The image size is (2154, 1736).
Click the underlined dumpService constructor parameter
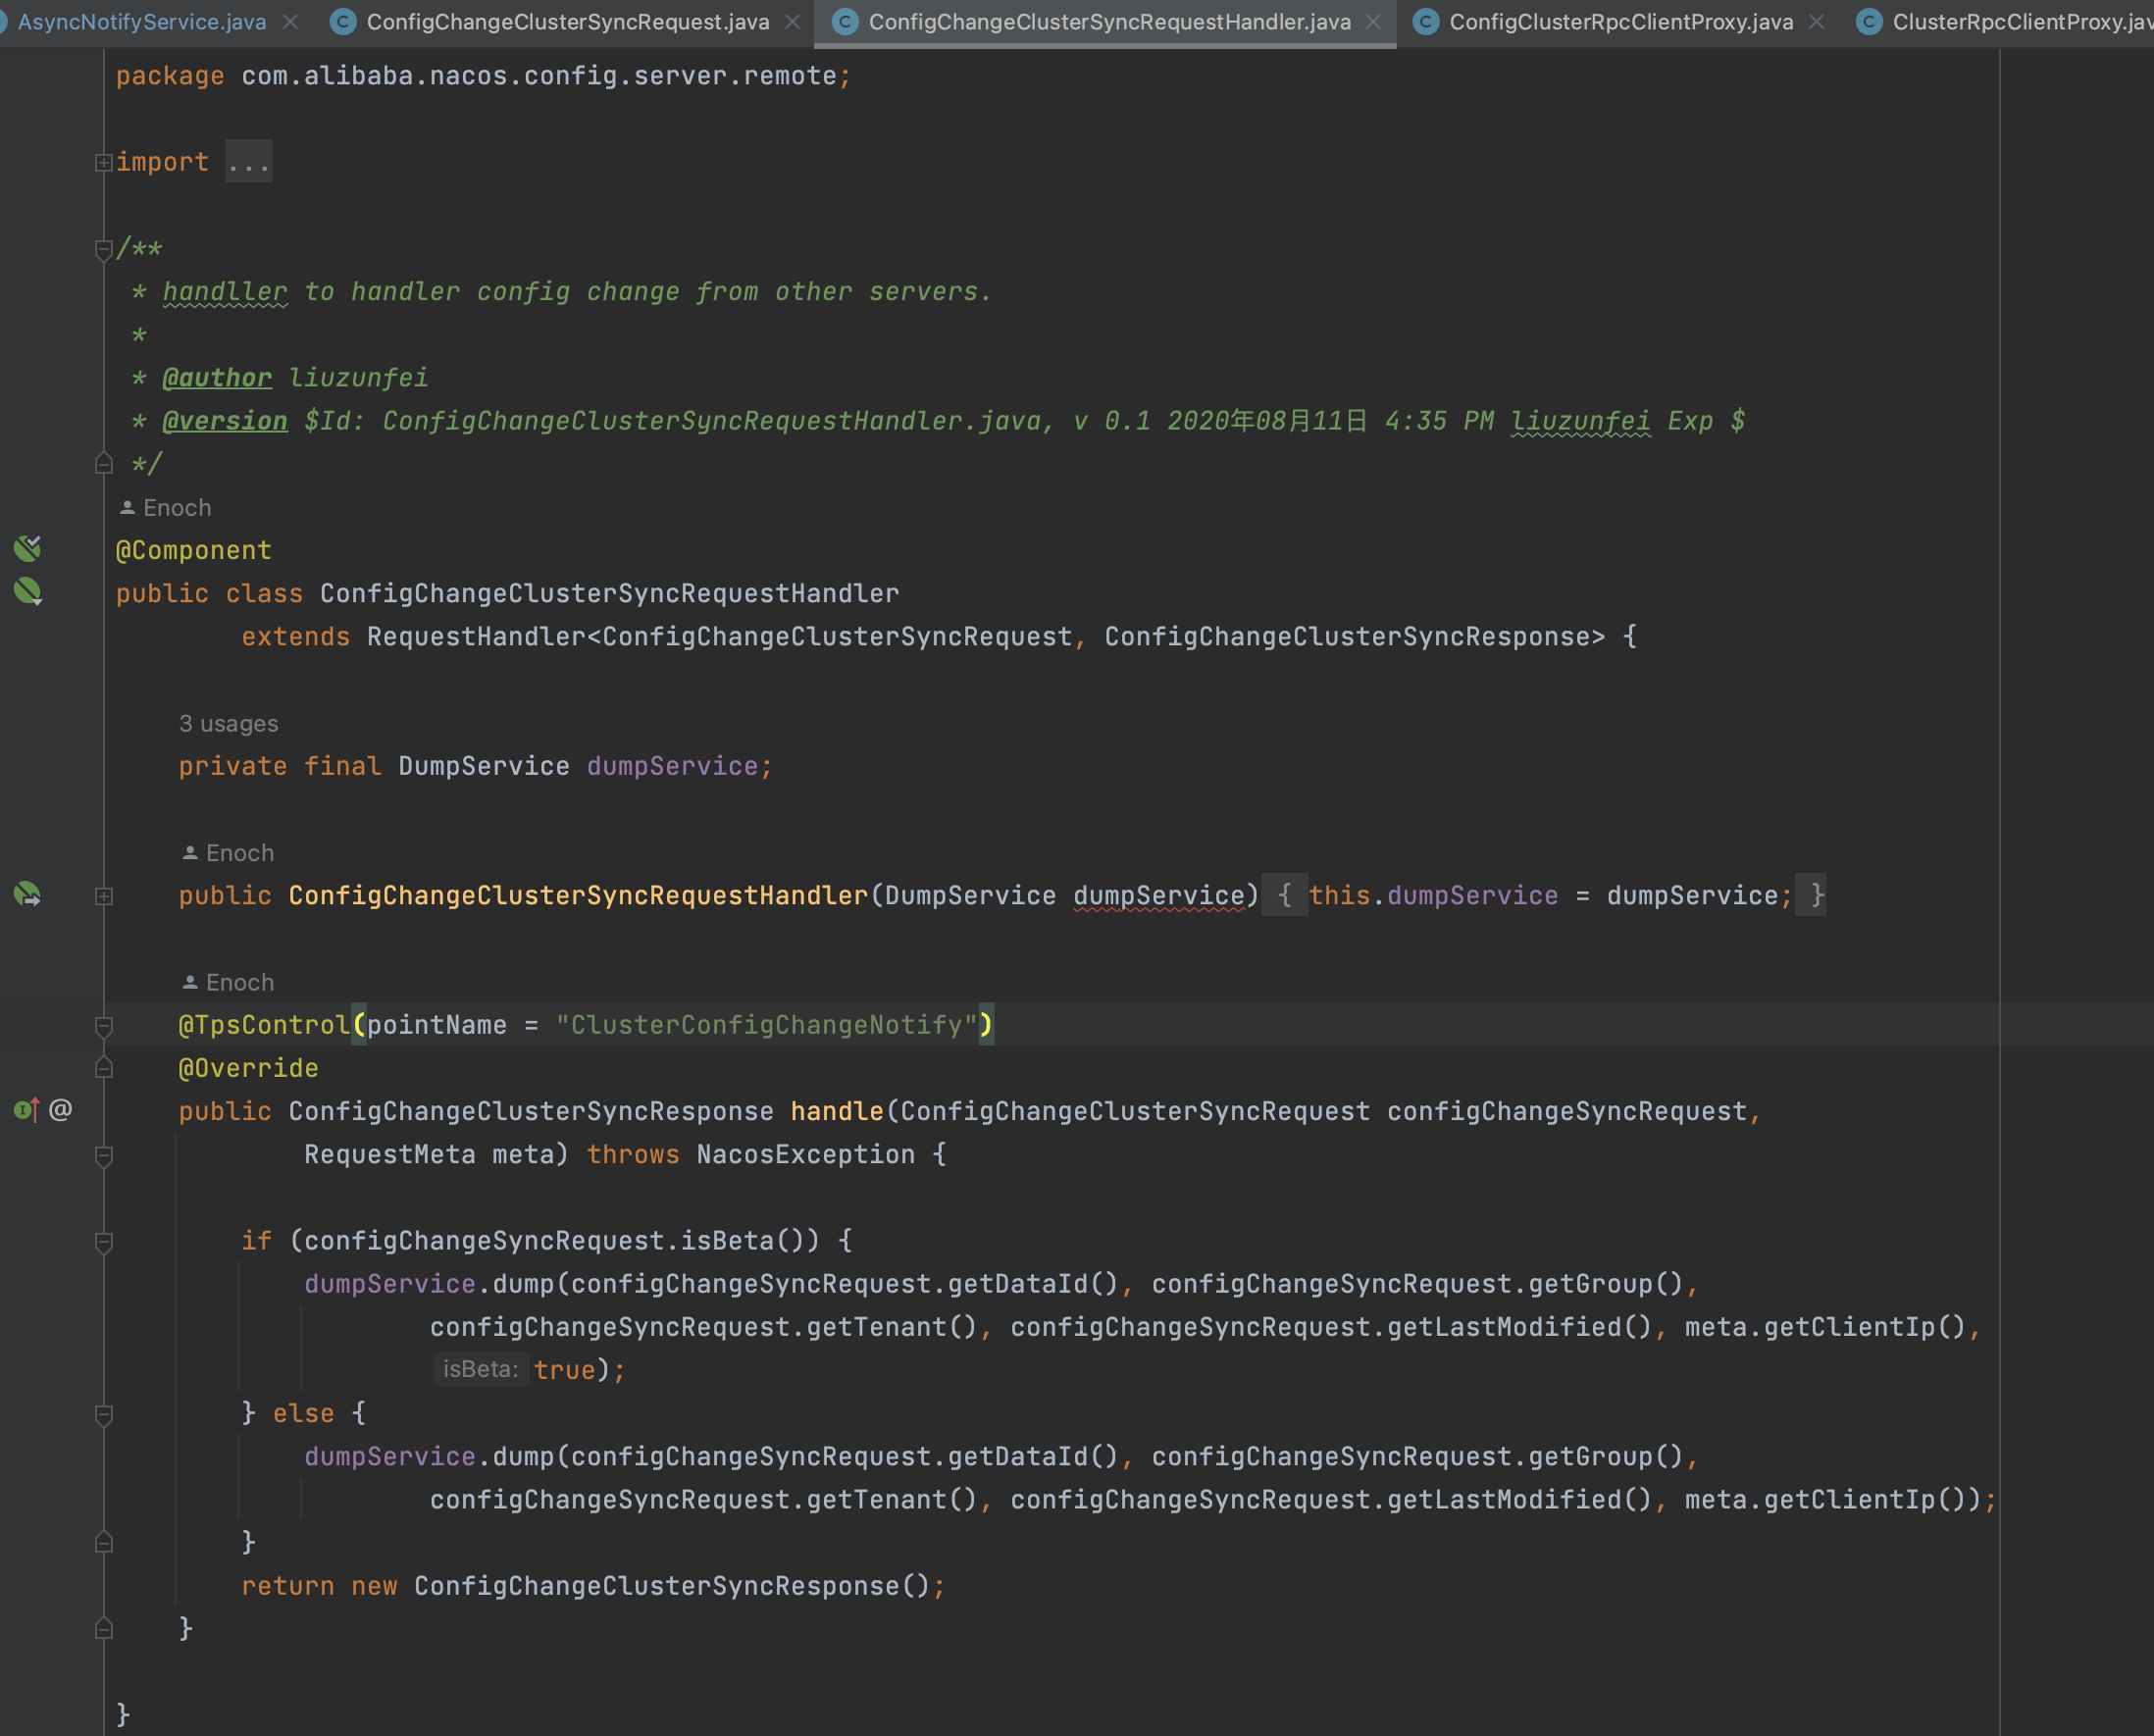click(x=1158, y=896)
